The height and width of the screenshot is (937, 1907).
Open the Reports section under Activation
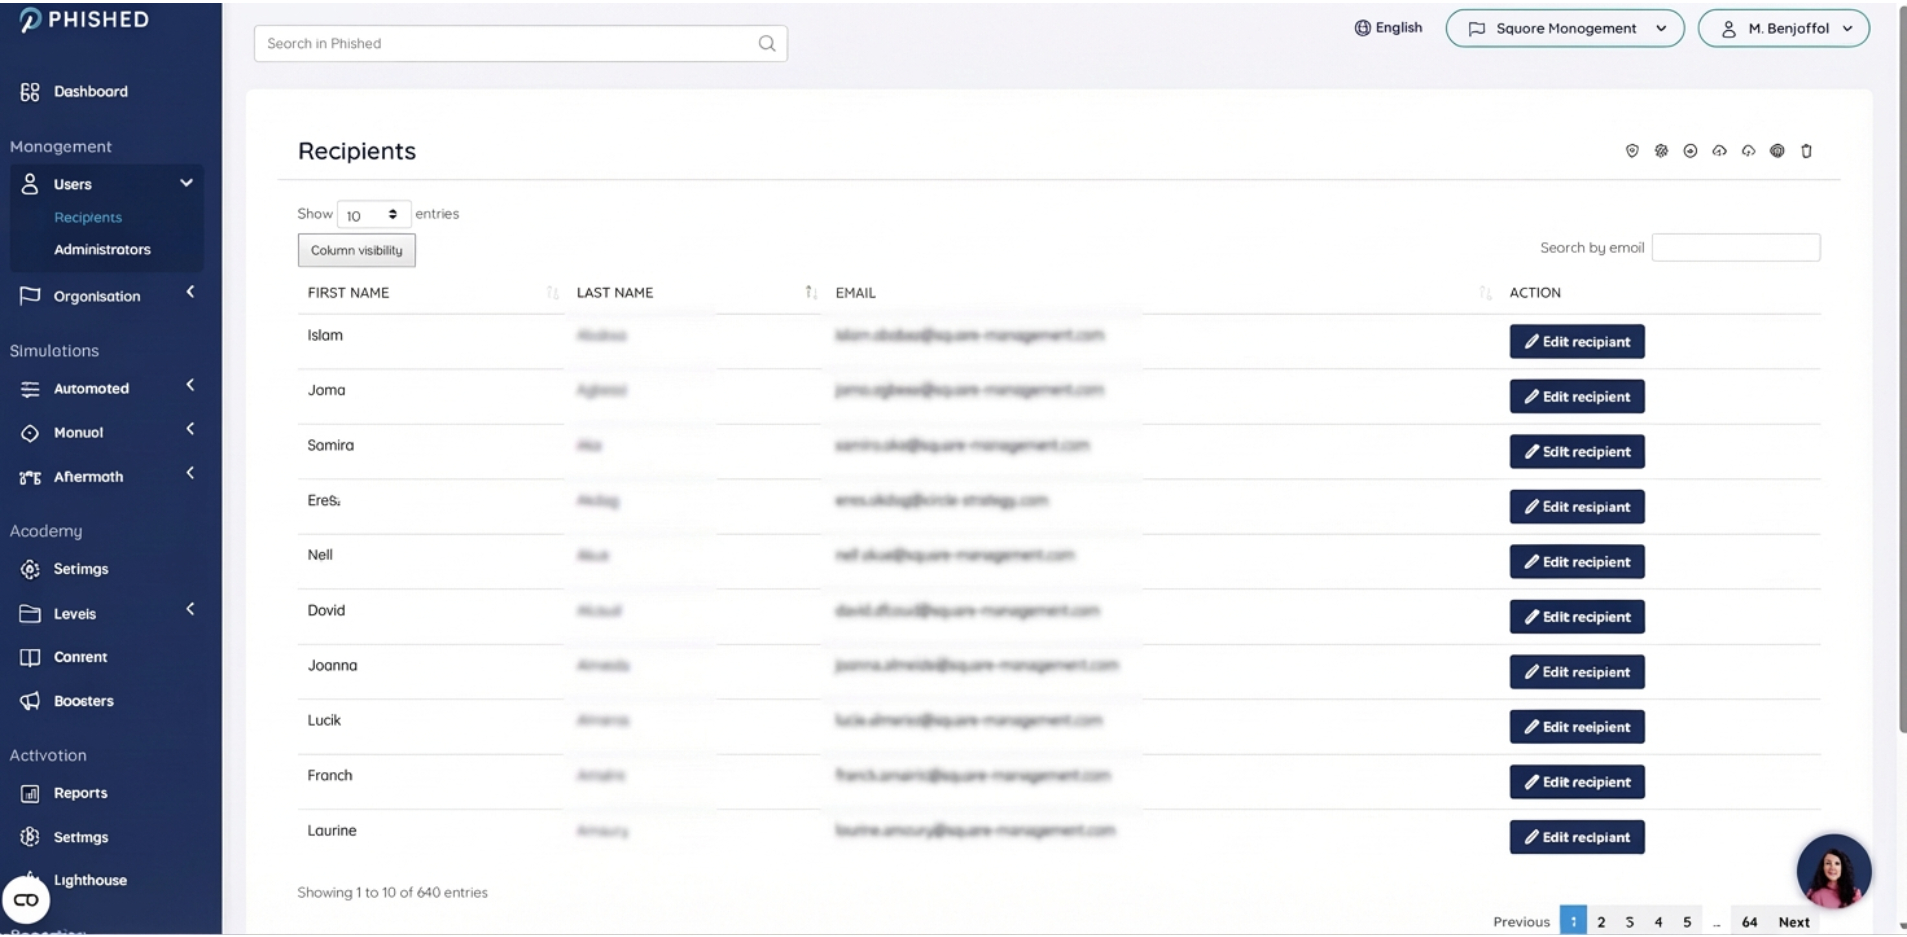pyautogui.click(x=80, y=793)
